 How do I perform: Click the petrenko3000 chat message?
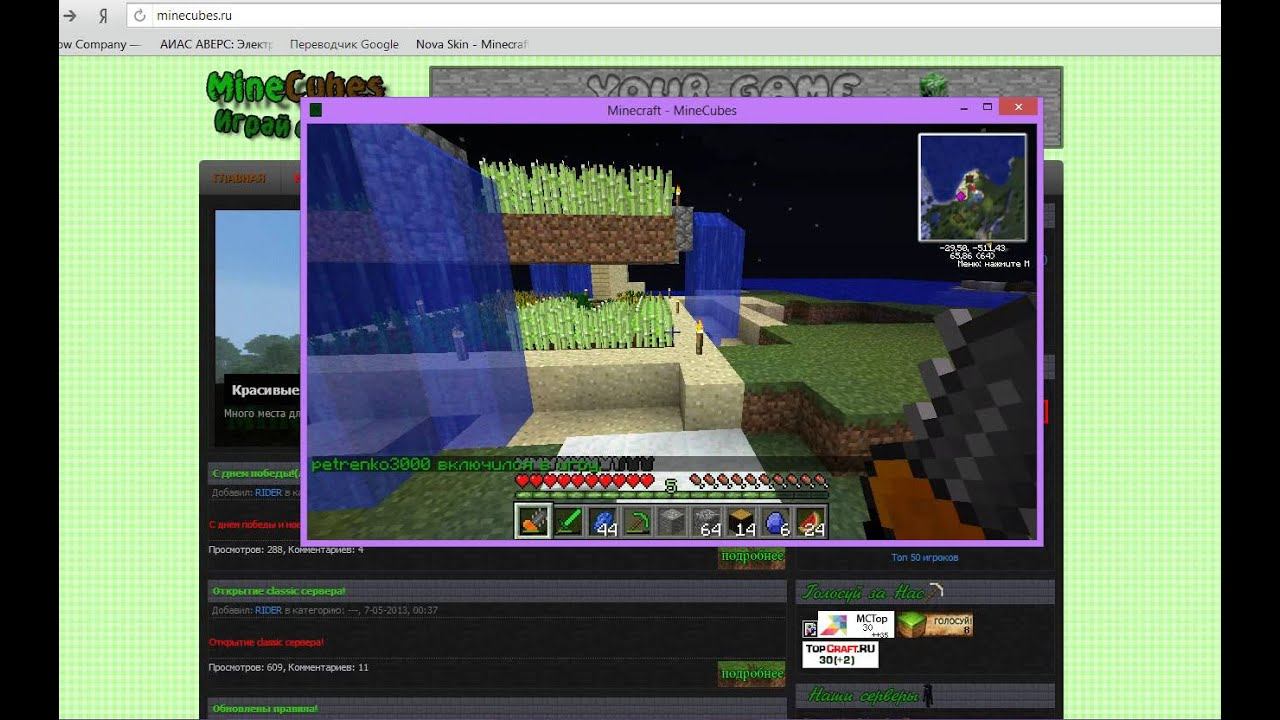point(456,464)
